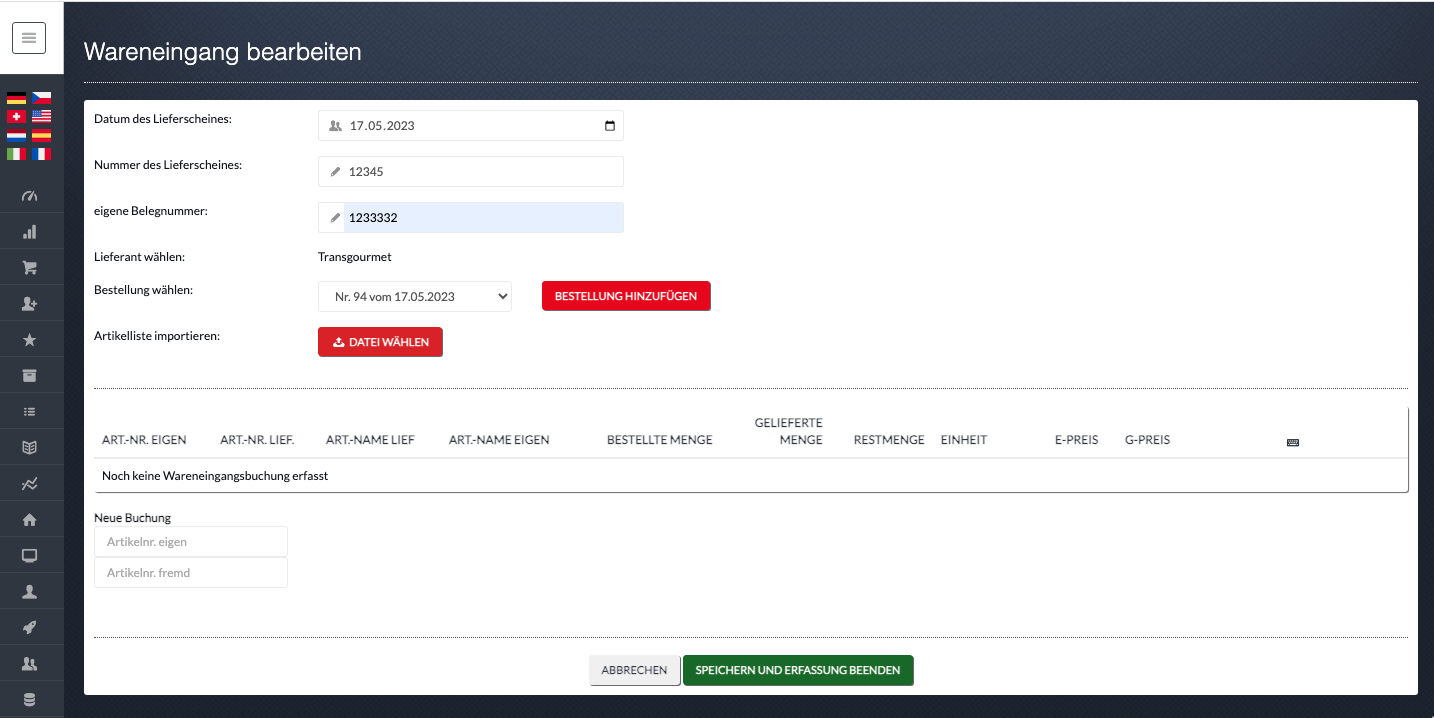Click the keyboard icon in table header

[1292, 442]
